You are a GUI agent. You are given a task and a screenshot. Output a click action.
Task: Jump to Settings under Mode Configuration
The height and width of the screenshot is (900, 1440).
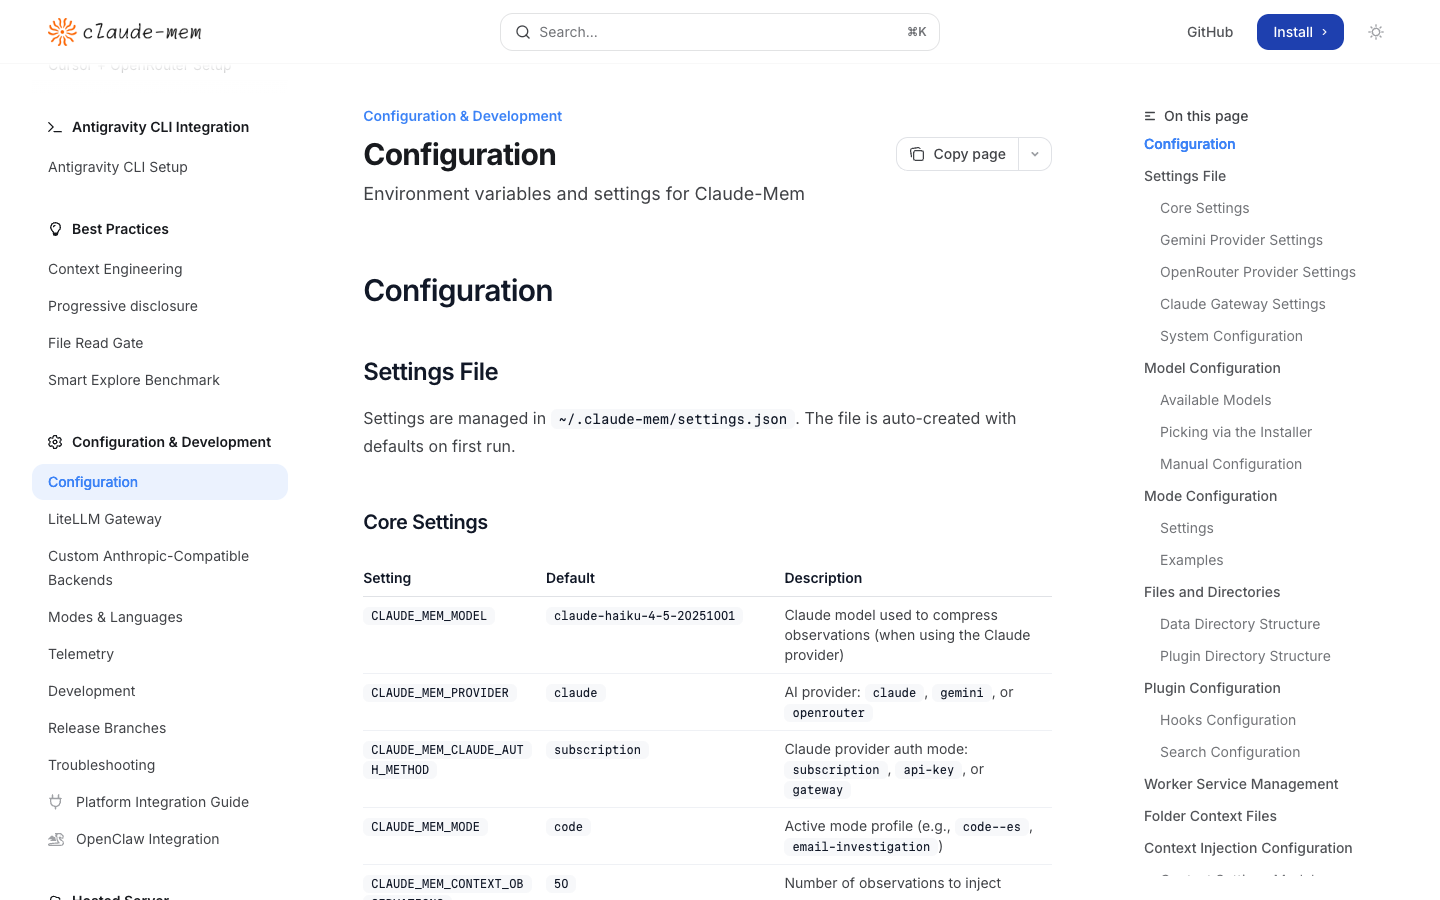(x=1187, y=528)
